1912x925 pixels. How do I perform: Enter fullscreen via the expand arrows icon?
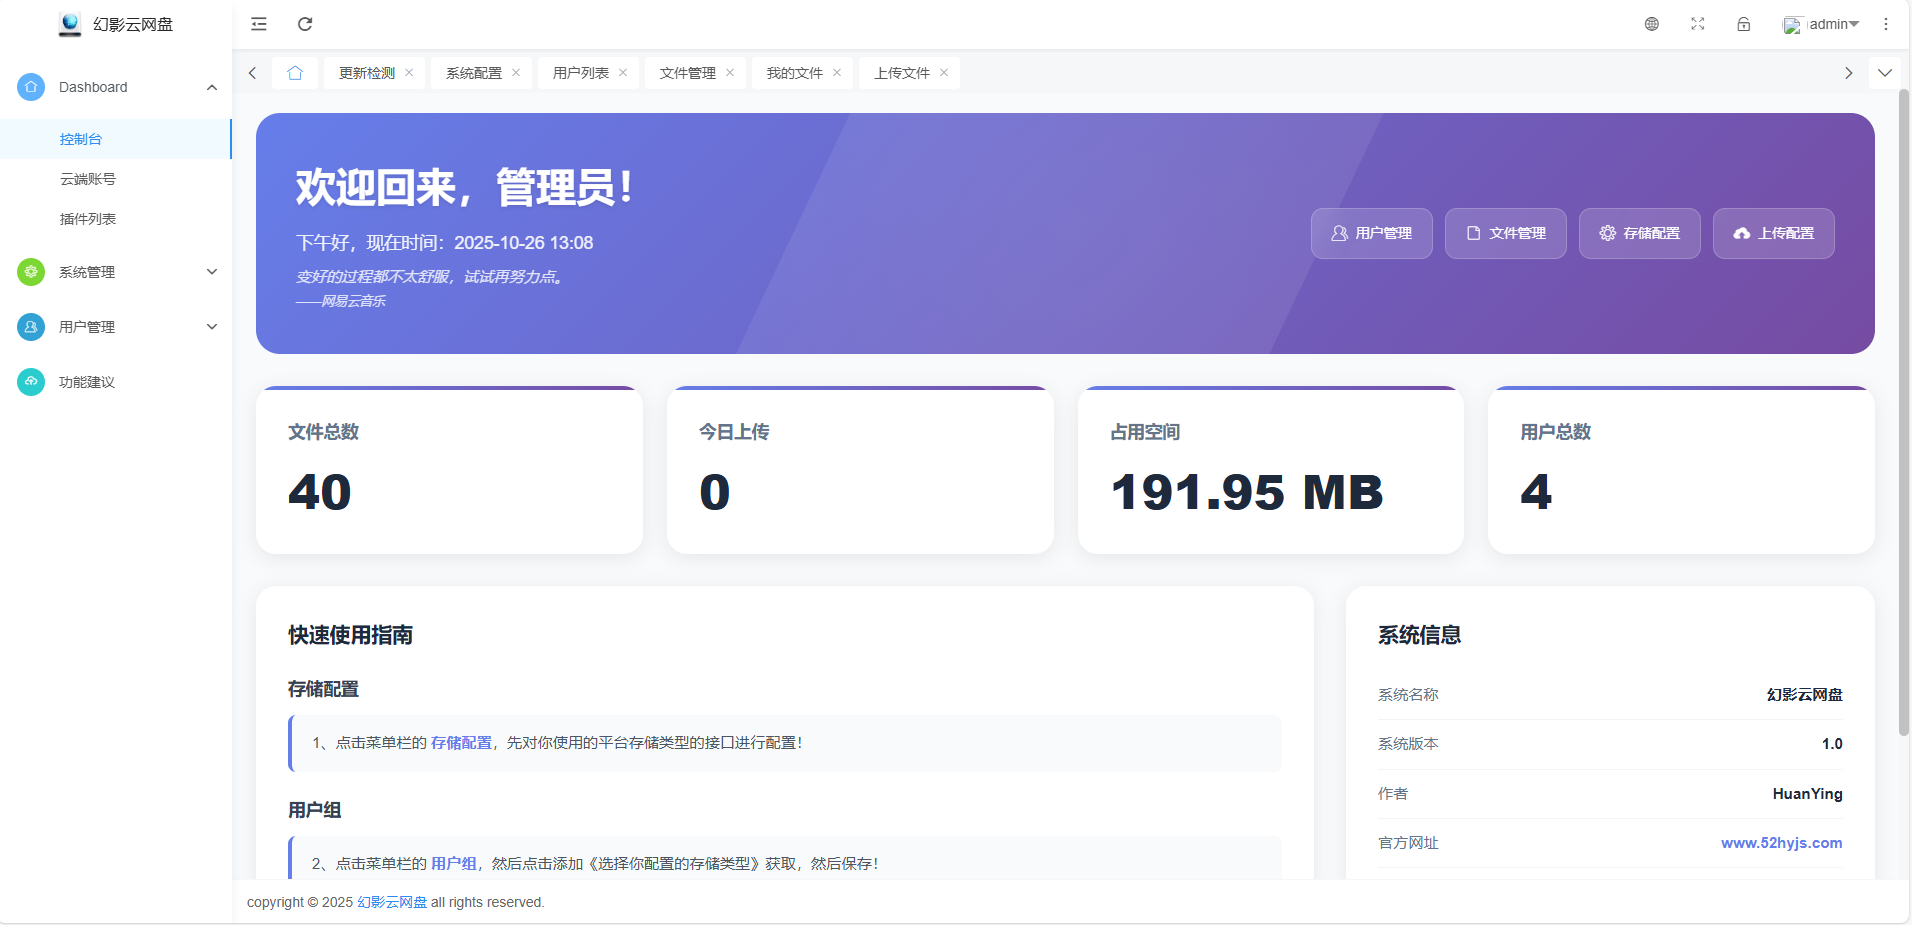pos(1697,24)
